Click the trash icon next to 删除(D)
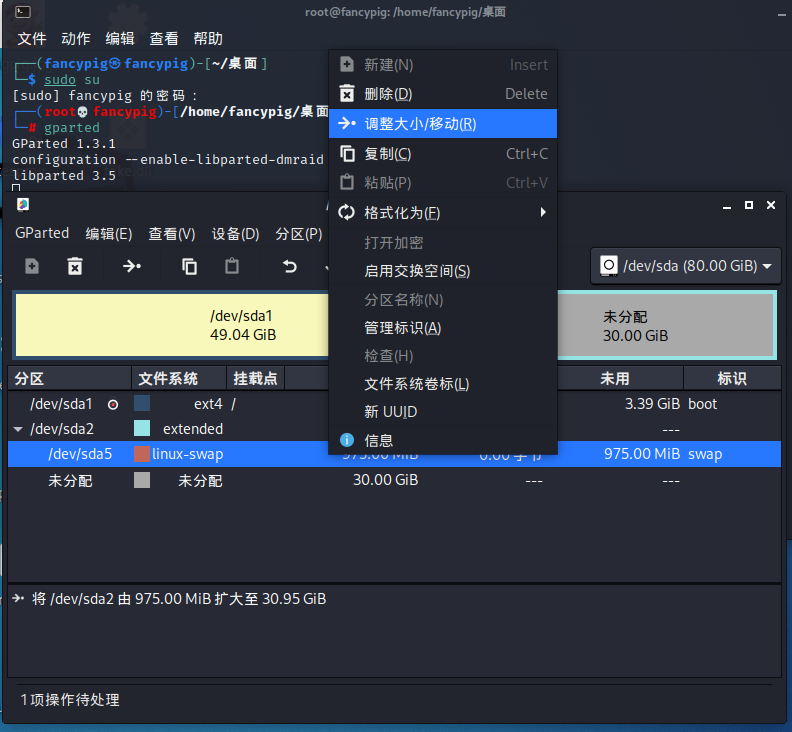The image size is (792, 732). (347, 94)
